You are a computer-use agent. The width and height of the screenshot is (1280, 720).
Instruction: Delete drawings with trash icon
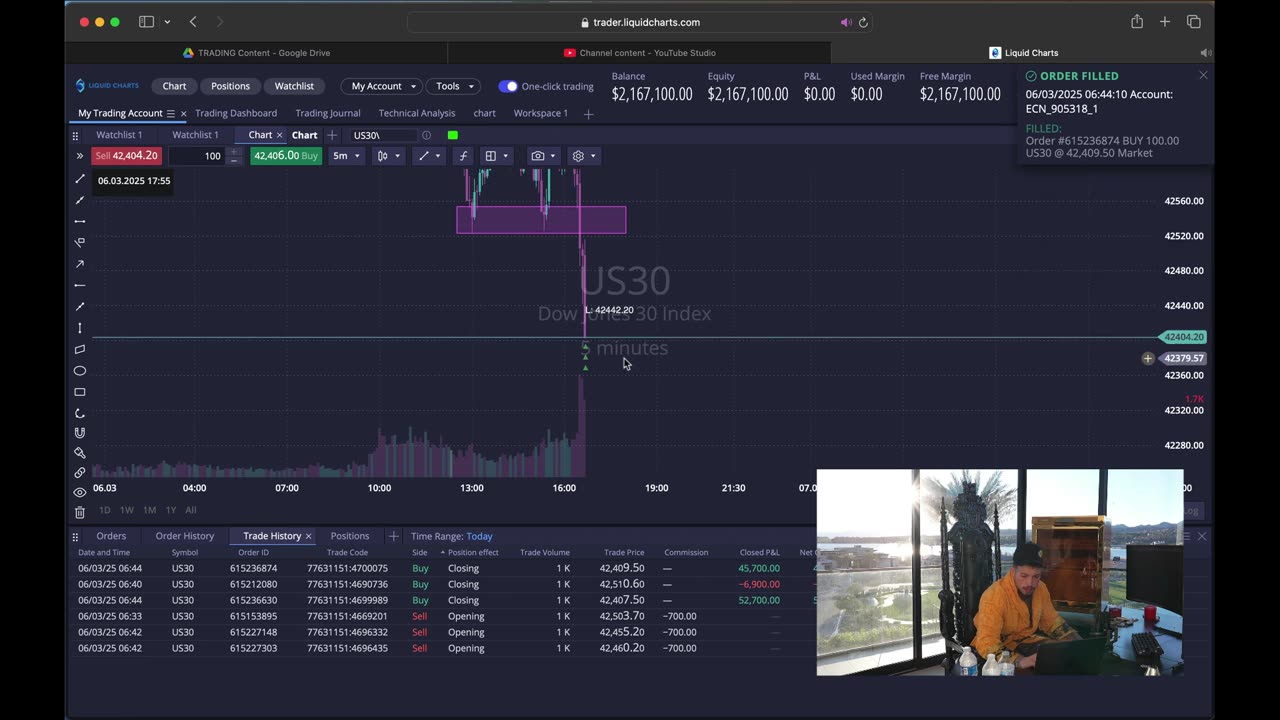coord(80,512)
